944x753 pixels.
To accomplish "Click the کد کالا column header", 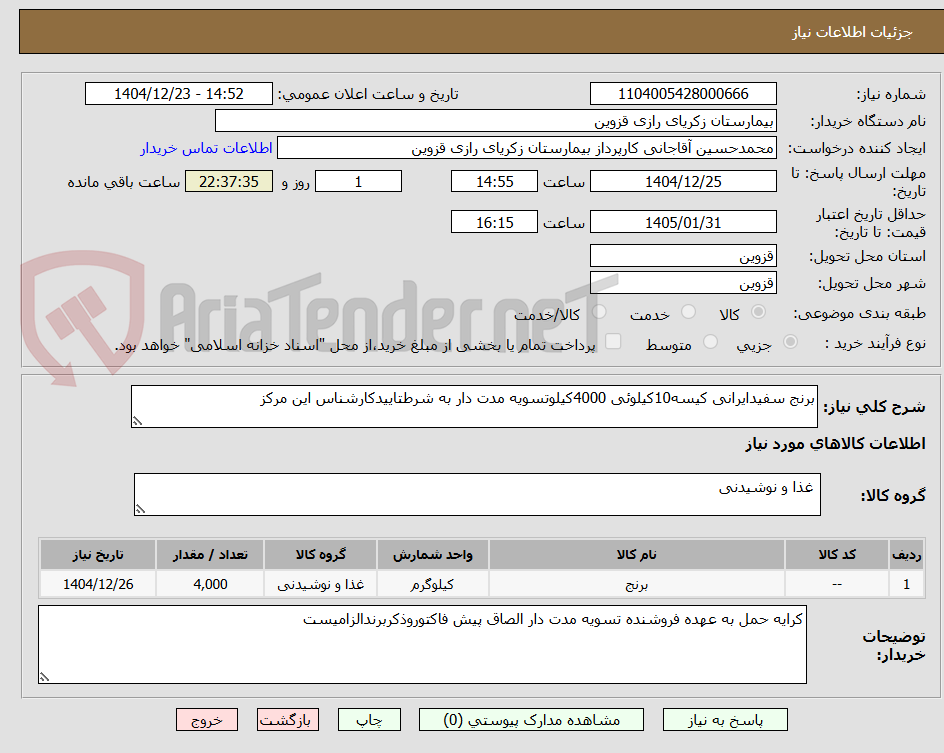I will (x=837, y=554).
